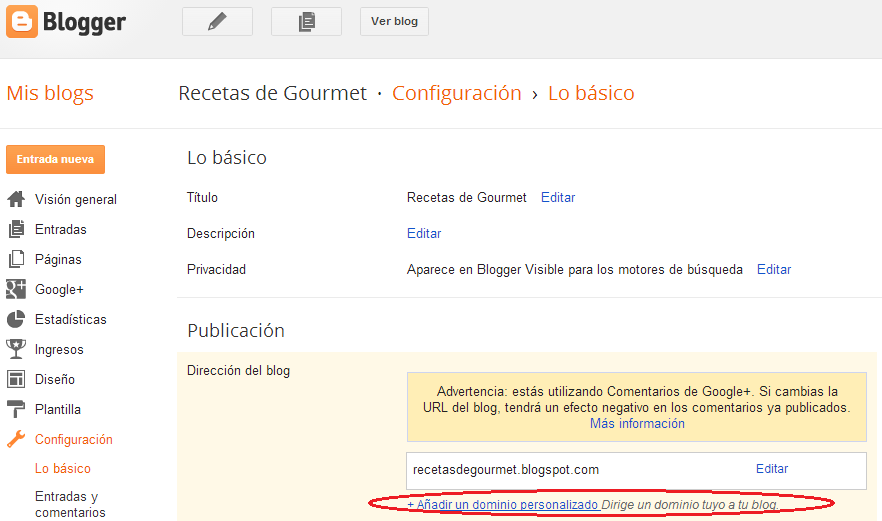Edit the blog Título

click(558, 197)
